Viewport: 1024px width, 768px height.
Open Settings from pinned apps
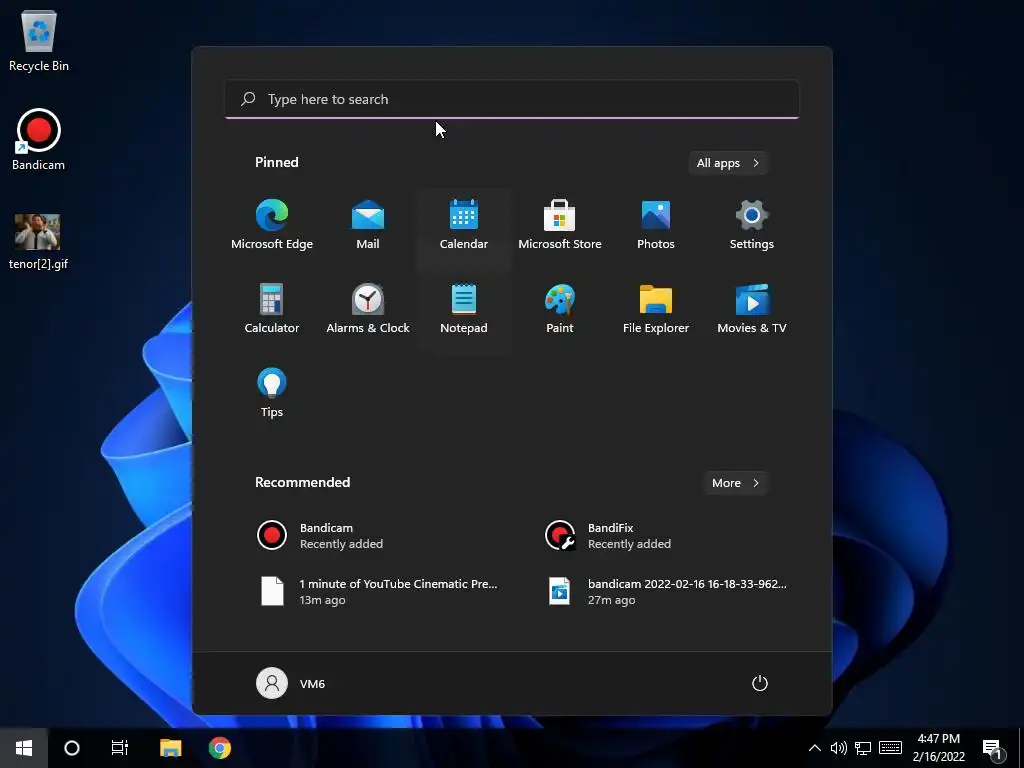(752, 225)
